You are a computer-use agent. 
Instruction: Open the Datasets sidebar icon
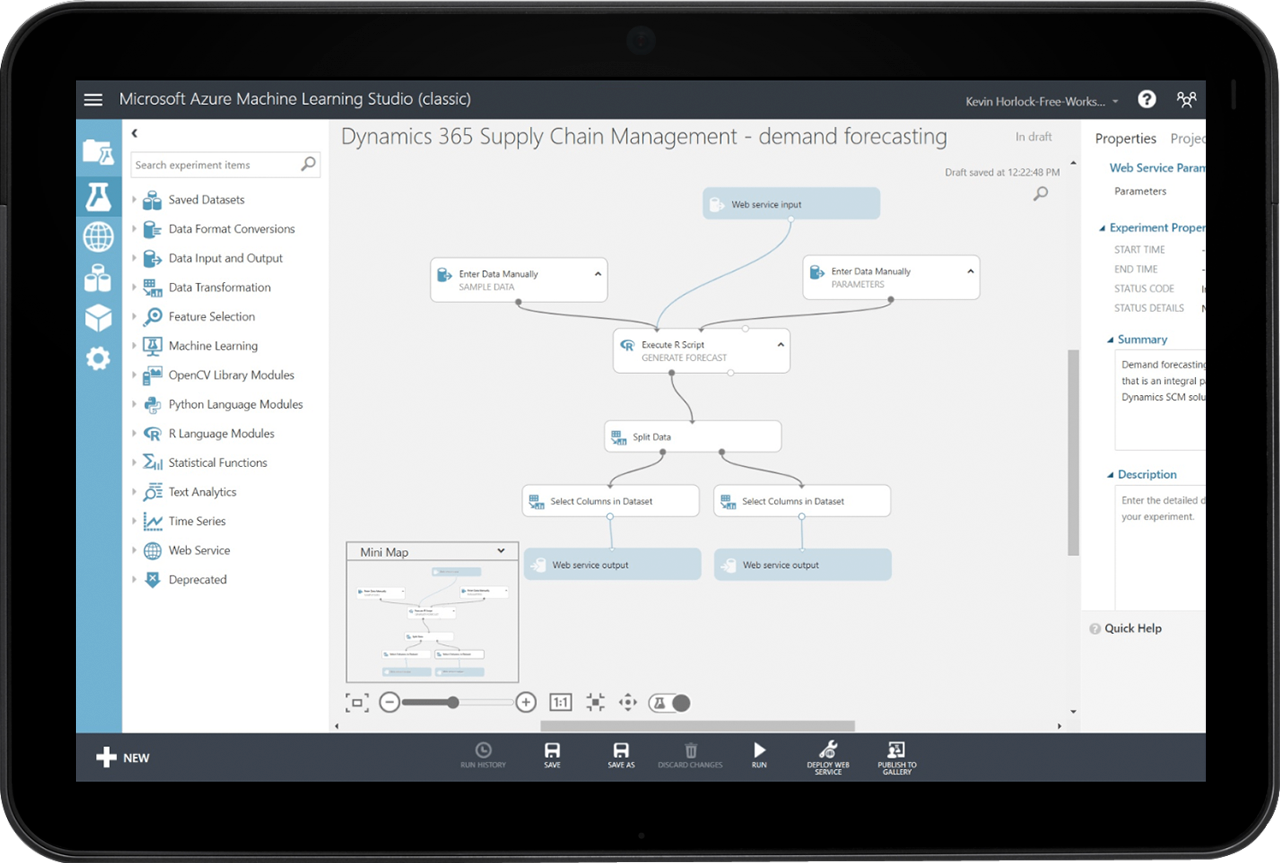tap(98, 277)
